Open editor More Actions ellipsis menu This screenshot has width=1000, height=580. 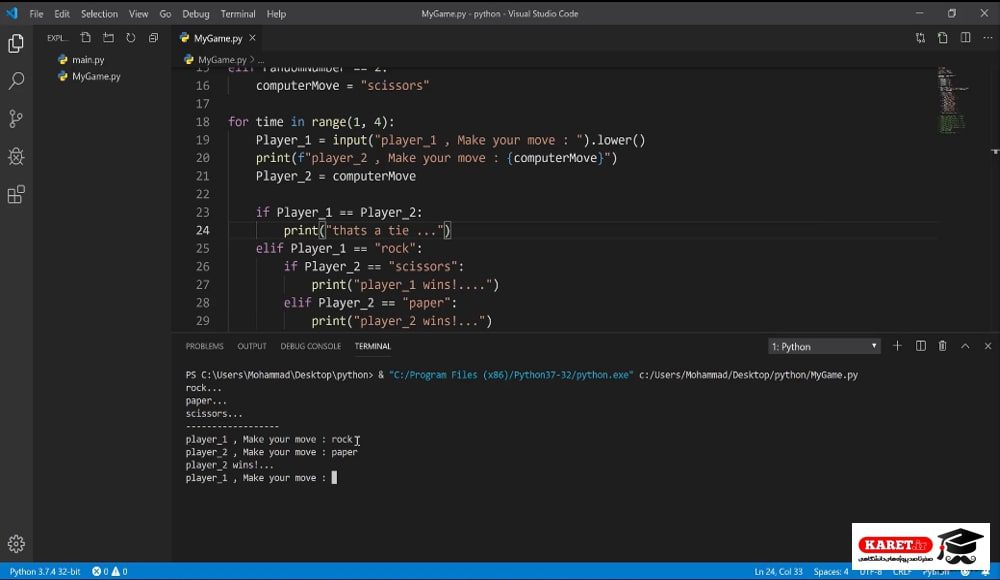[x=988, y=38]
